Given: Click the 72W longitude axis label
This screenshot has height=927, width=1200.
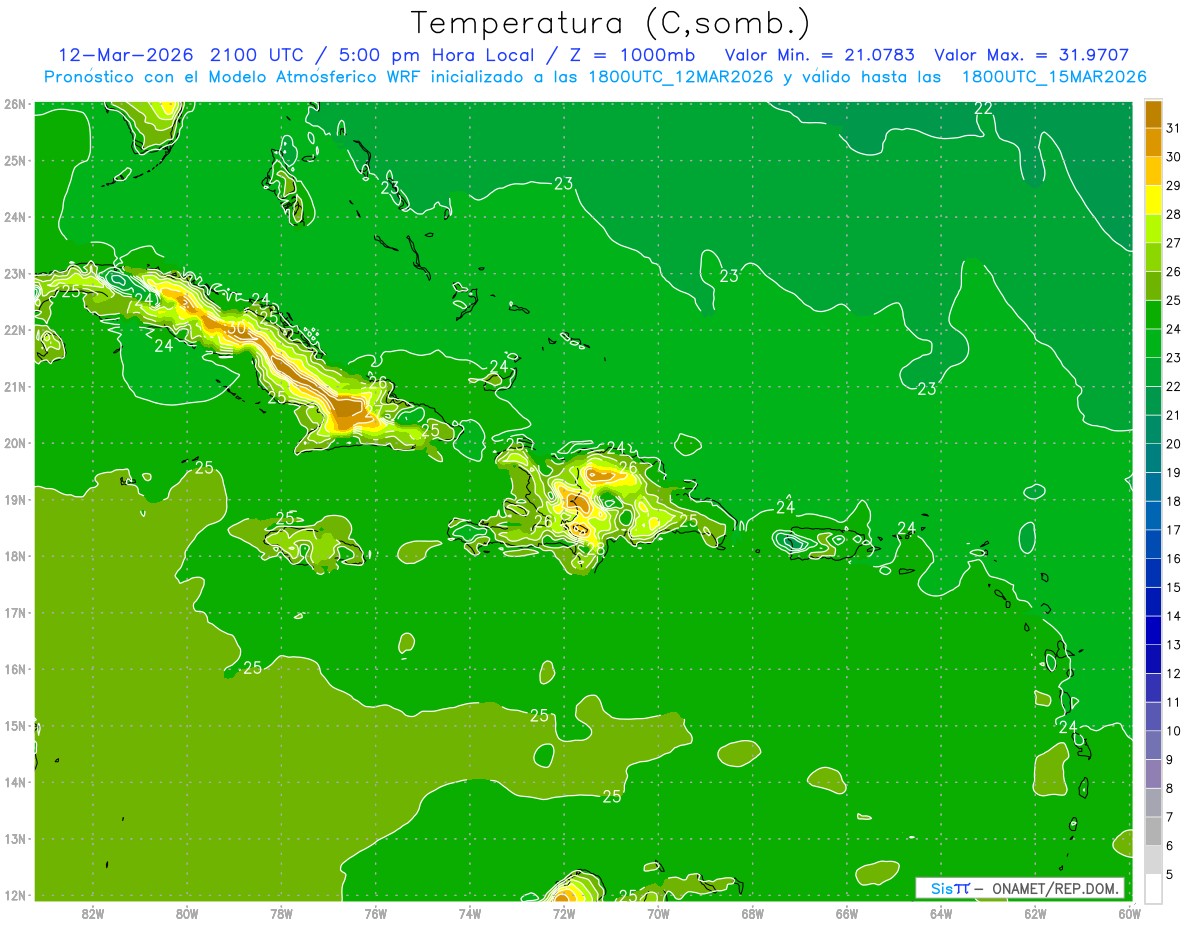Looking at the screenshot, I should pos(564,914).
